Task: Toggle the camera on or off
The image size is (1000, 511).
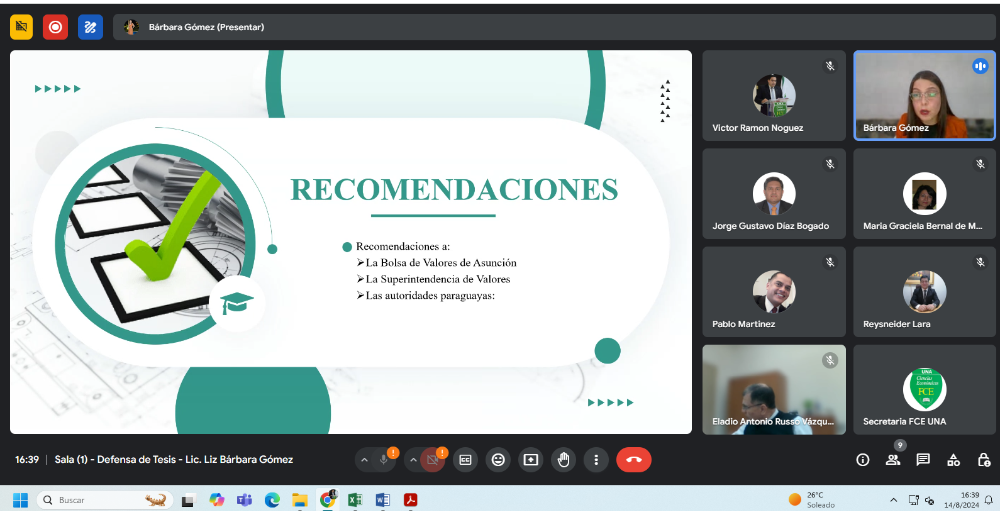Action: (x=432, y=459)
